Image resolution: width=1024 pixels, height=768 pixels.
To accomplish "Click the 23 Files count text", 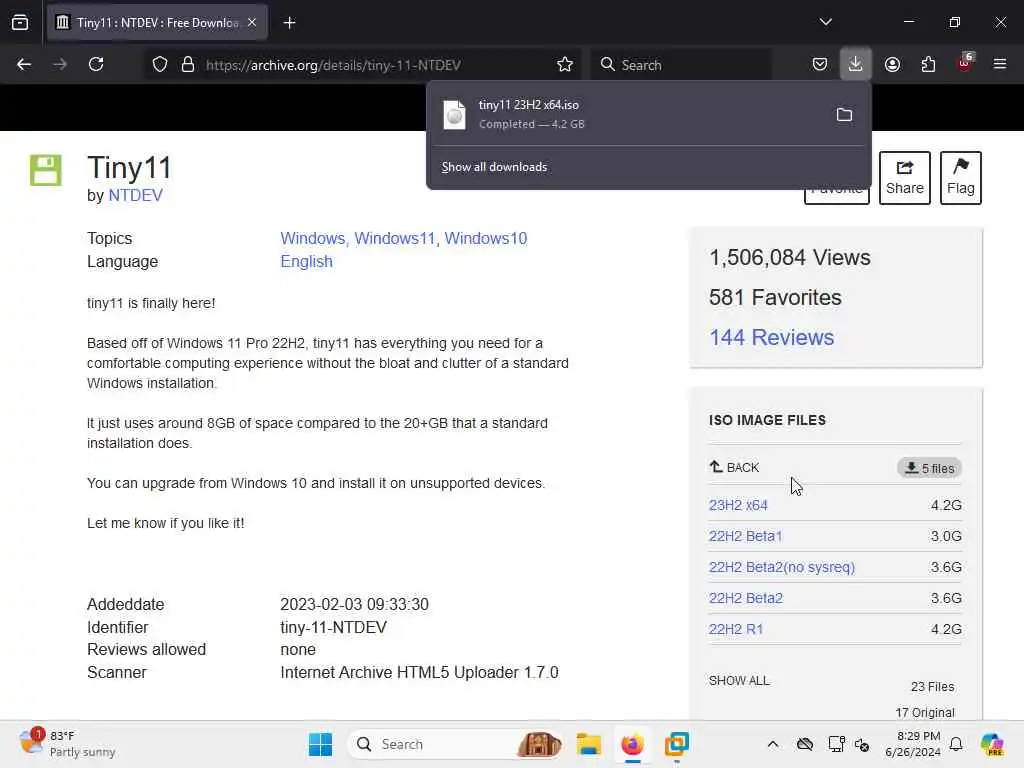I will pyautogui.click(x=932, y=687).
